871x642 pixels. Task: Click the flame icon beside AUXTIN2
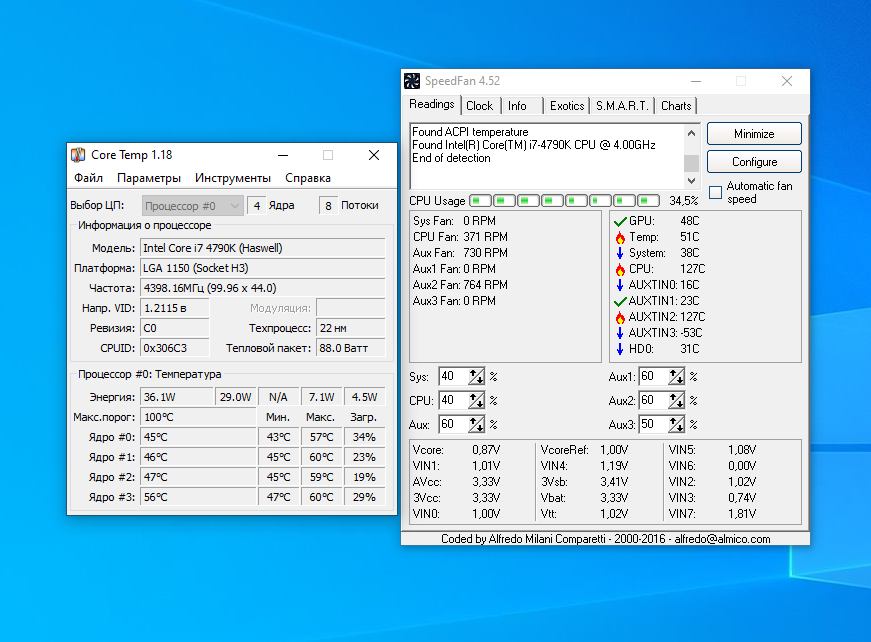[x=620, y=317]
